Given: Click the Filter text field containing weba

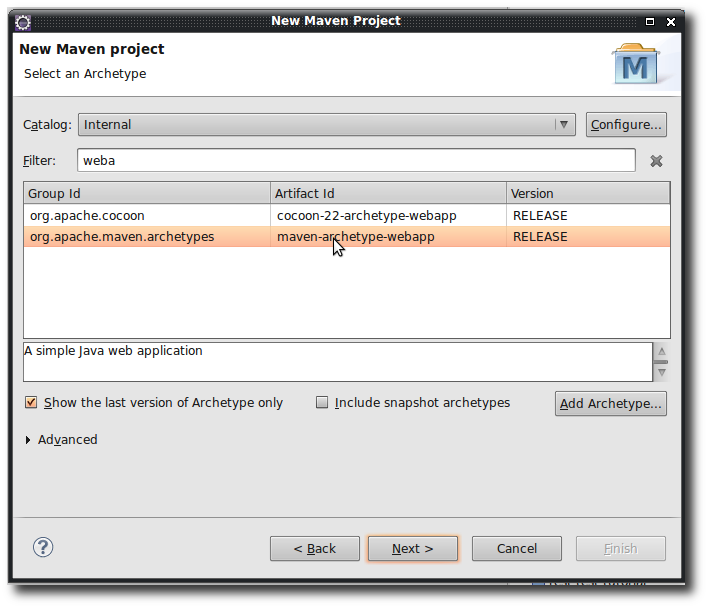Looking at the screenshot, I should pyautogui.click(x=356, y=160).
